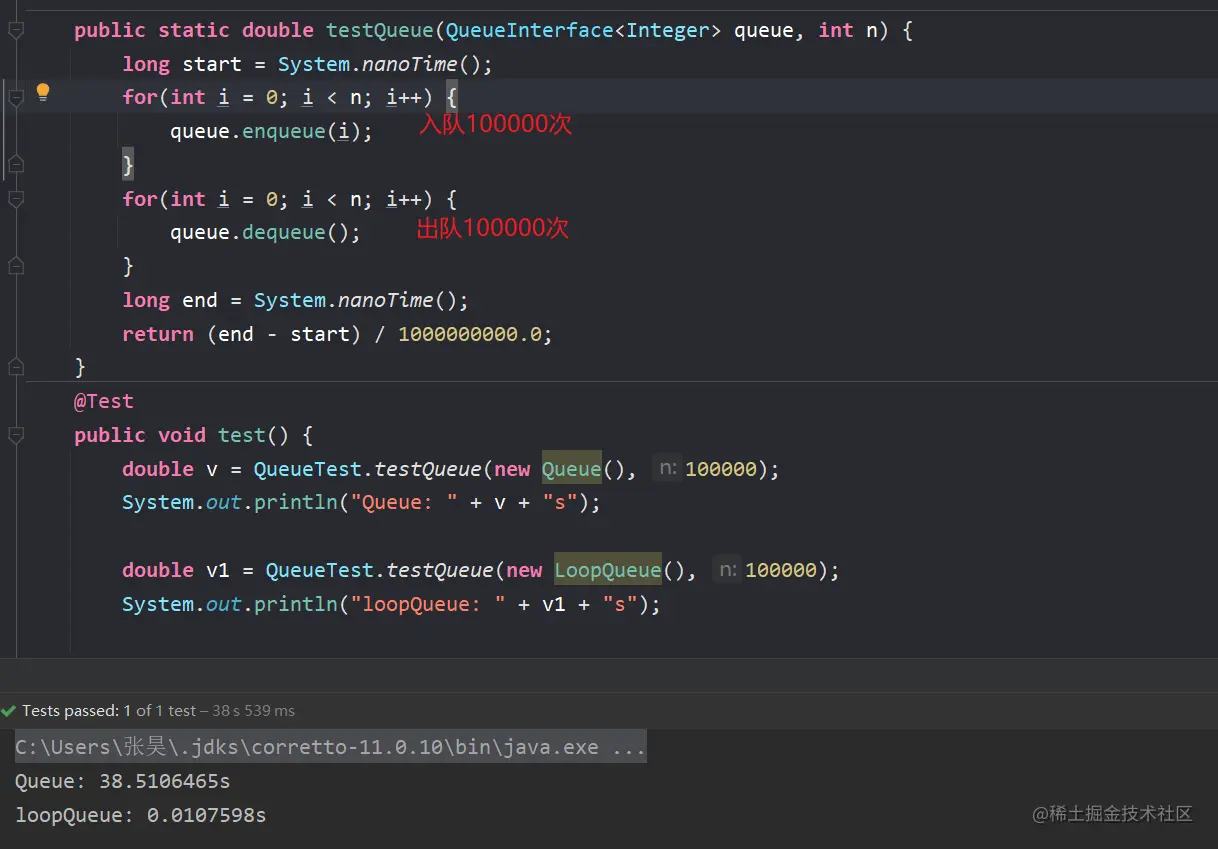Screen dimensions: 1218x849
Task: Click closing fold marker of testQueue method
Action: tap(15, 367)
